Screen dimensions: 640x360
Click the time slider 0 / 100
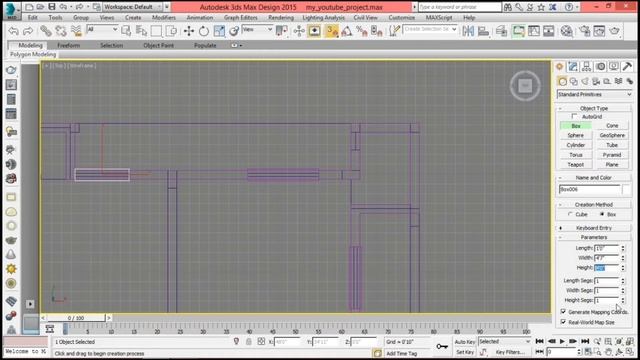pos(76,318)
